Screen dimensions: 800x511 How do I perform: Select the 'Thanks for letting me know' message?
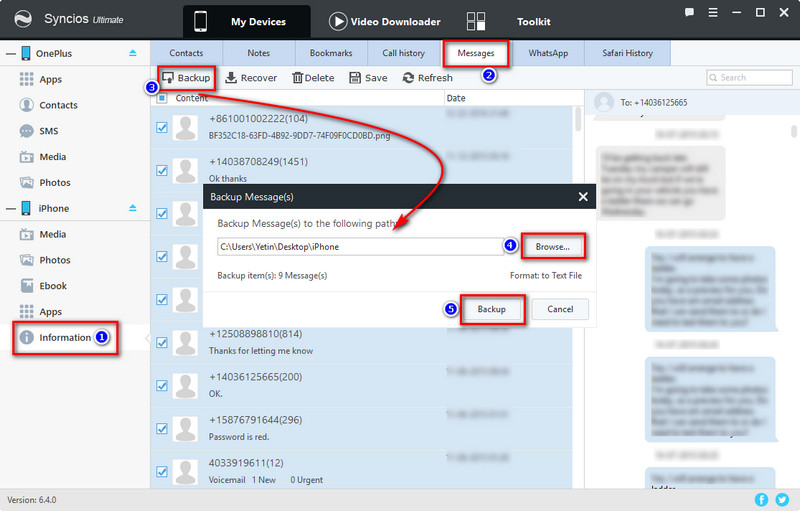coord(261,351)
